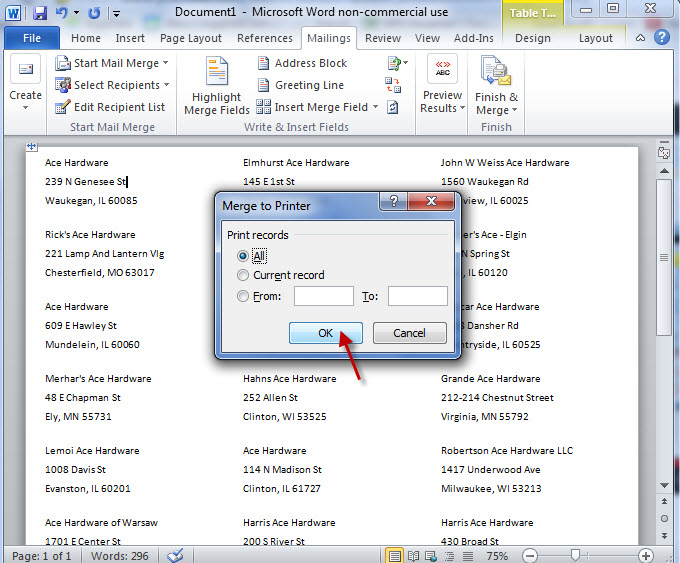
Task: Click the Create envelopes icon
Action: 26,69
